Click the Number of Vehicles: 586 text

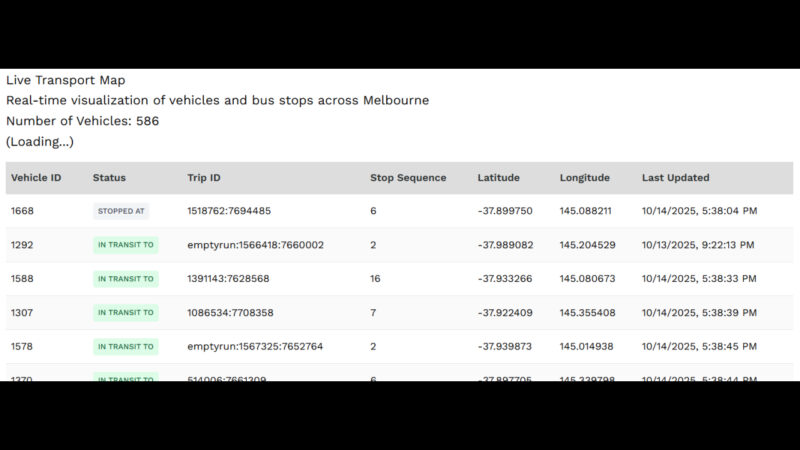(82, 121)
